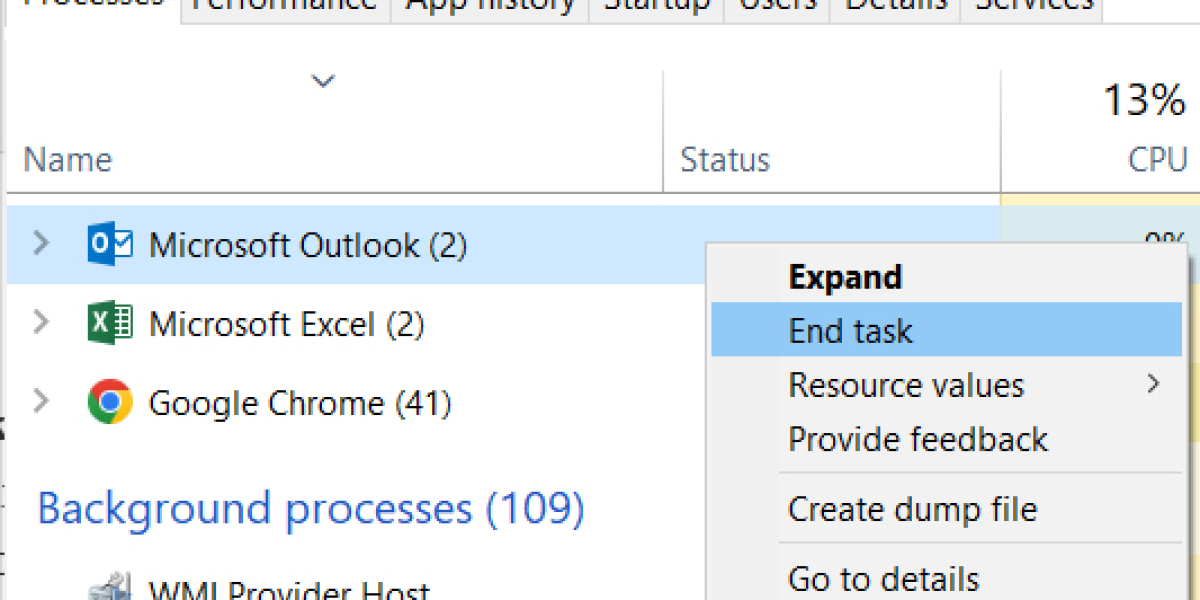
Task: Click the Microsoft Outlook app icon
Action: pyautogui.click(x=110, y=244)
